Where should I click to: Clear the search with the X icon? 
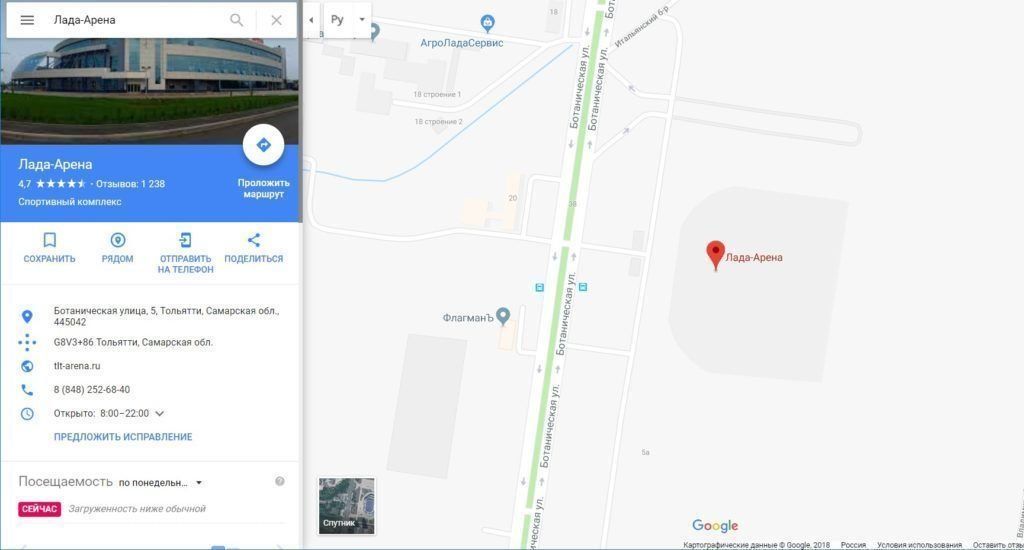[276, 20]
